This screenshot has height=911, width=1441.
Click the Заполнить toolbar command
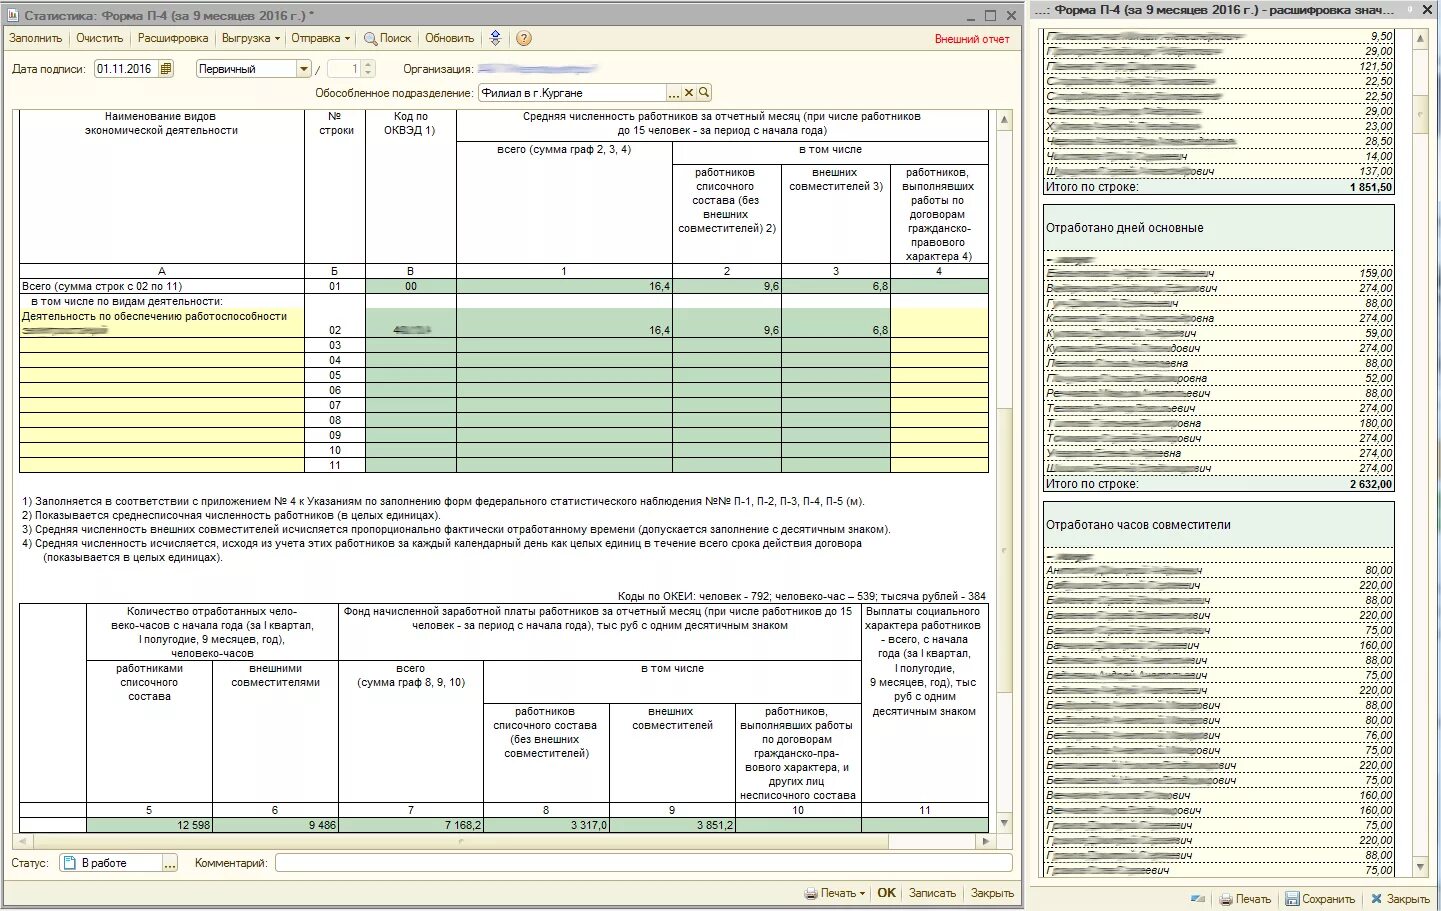[x=35, y=38]
